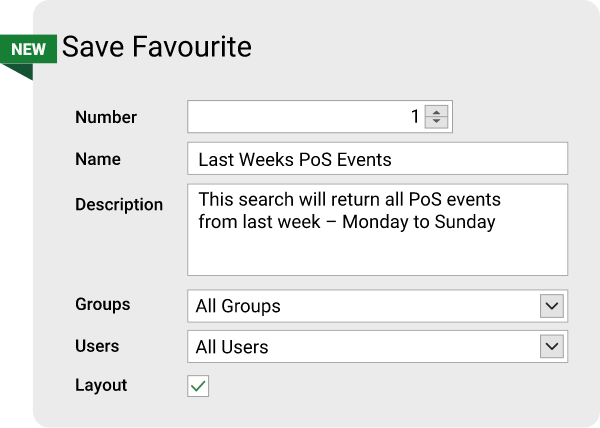Screen dimensions: 600x428
Task: Toggle the Layout checkbox
Action: (198, 386)
